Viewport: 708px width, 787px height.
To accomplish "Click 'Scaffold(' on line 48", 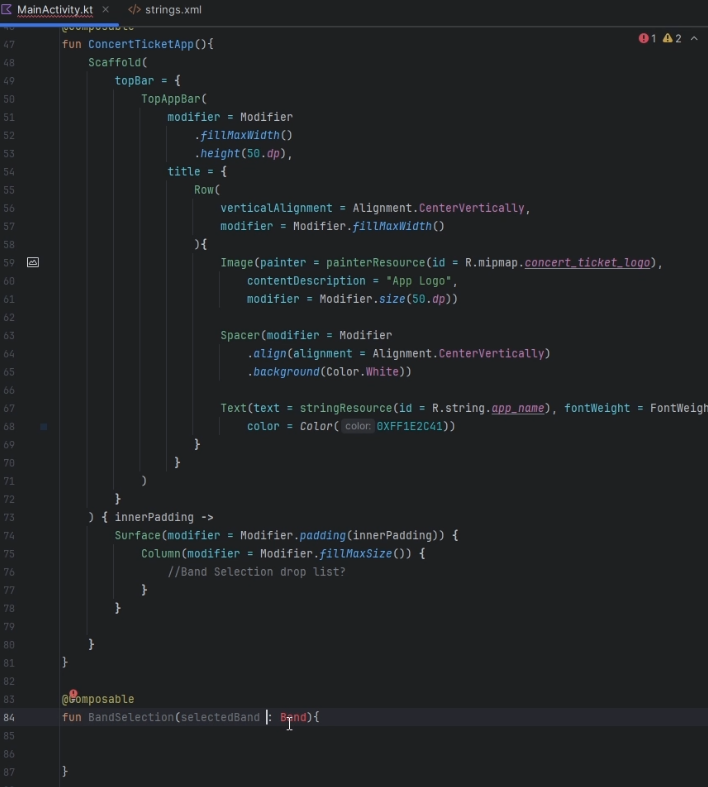I will coord(117,62).
